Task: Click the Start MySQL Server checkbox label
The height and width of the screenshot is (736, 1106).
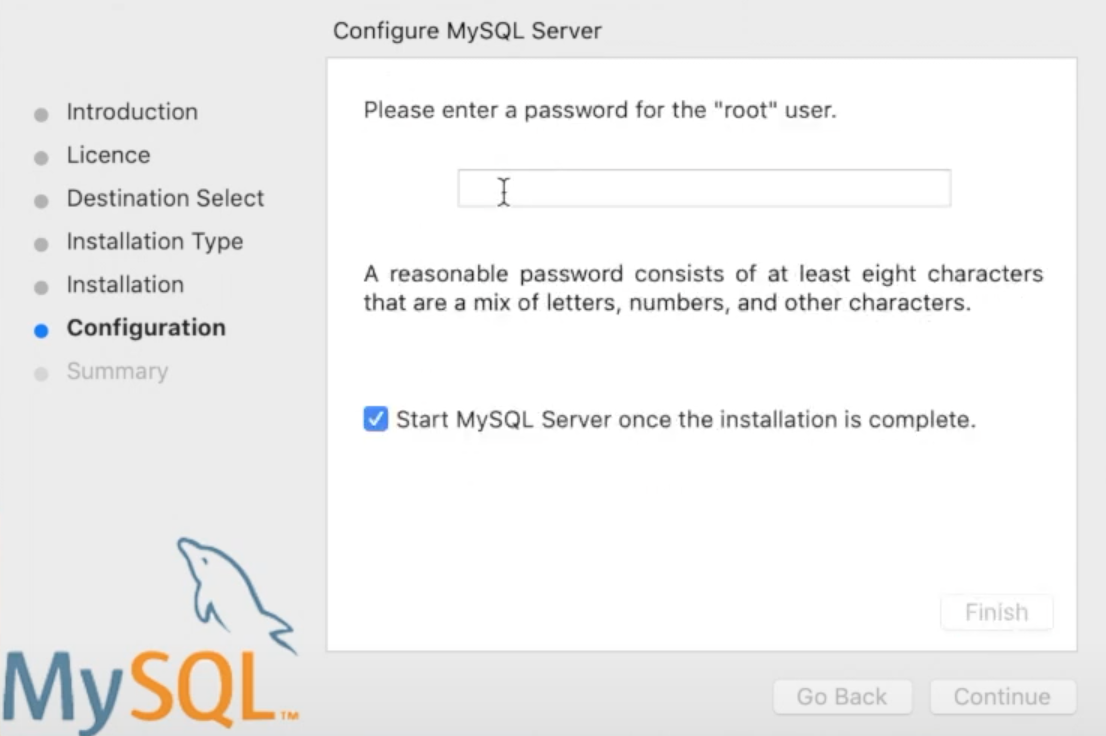Action: click(x=685, y=420)
